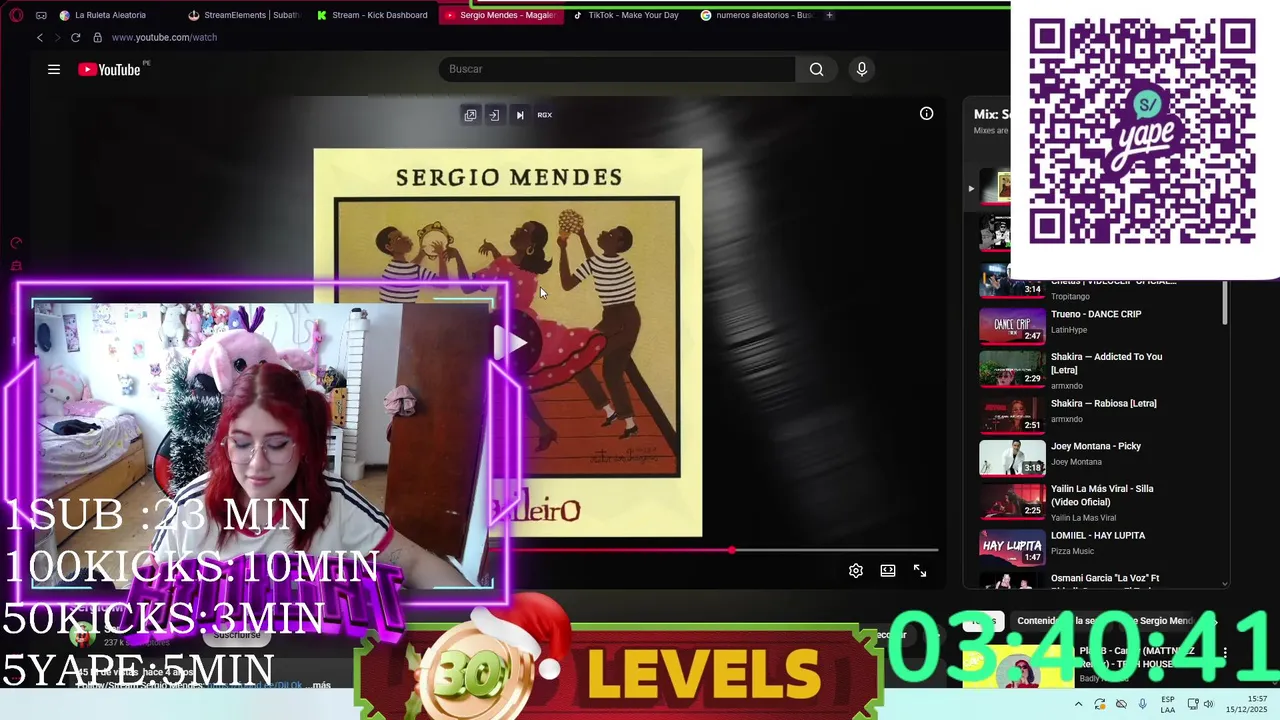Click the Pizza Music channel name

1072,551
